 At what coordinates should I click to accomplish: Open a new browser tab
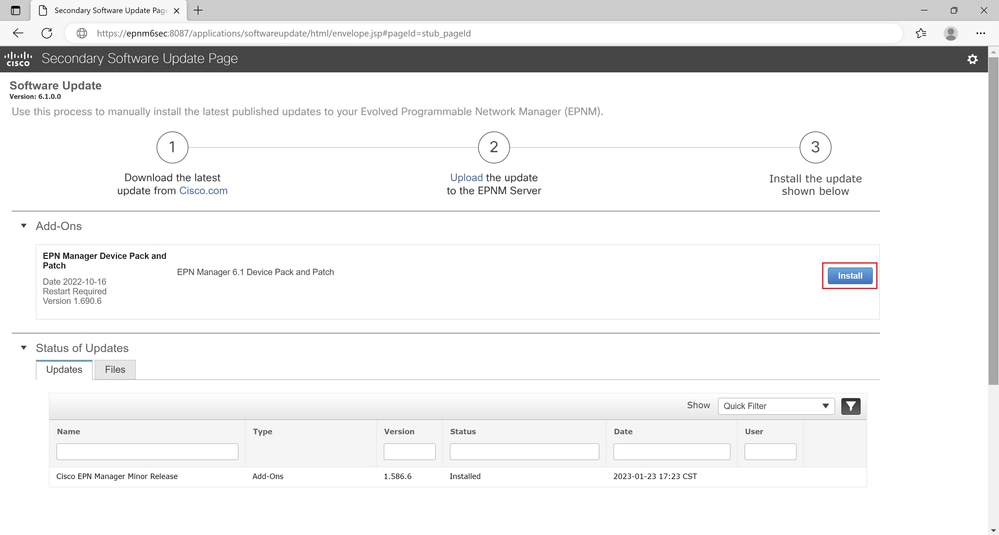(x=198, y=10)
